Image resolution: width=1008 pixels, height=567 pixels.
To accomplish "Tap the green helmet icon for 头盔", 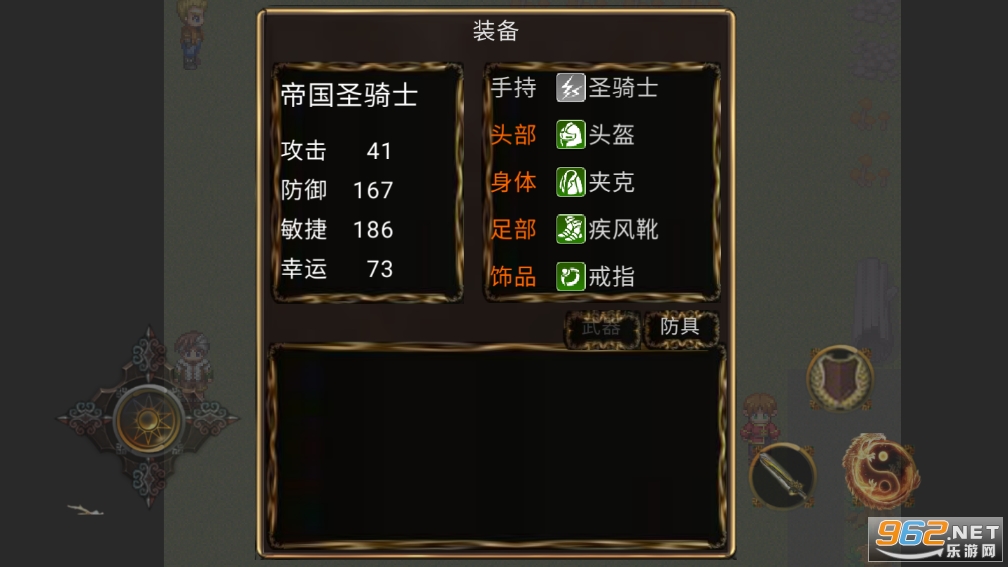I will [570, 135].
